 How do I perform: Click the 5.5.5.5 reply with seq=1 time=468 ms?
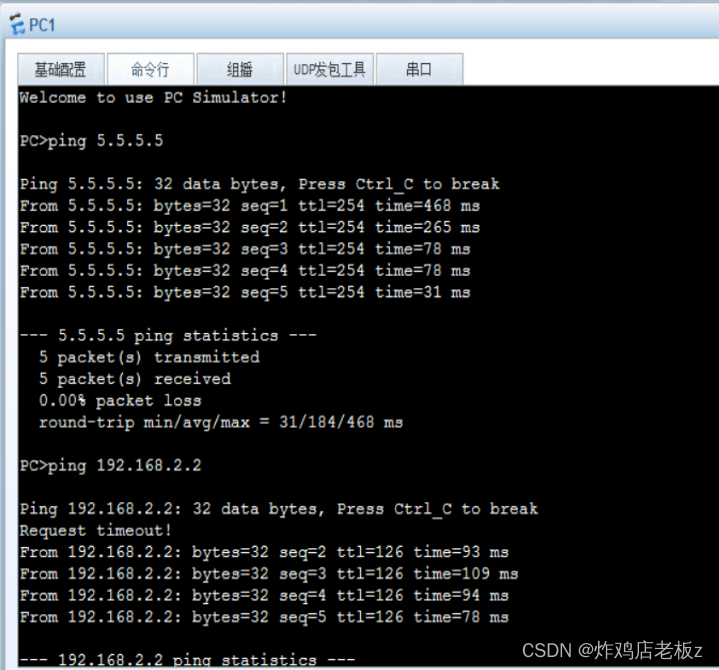click(250, 206)
